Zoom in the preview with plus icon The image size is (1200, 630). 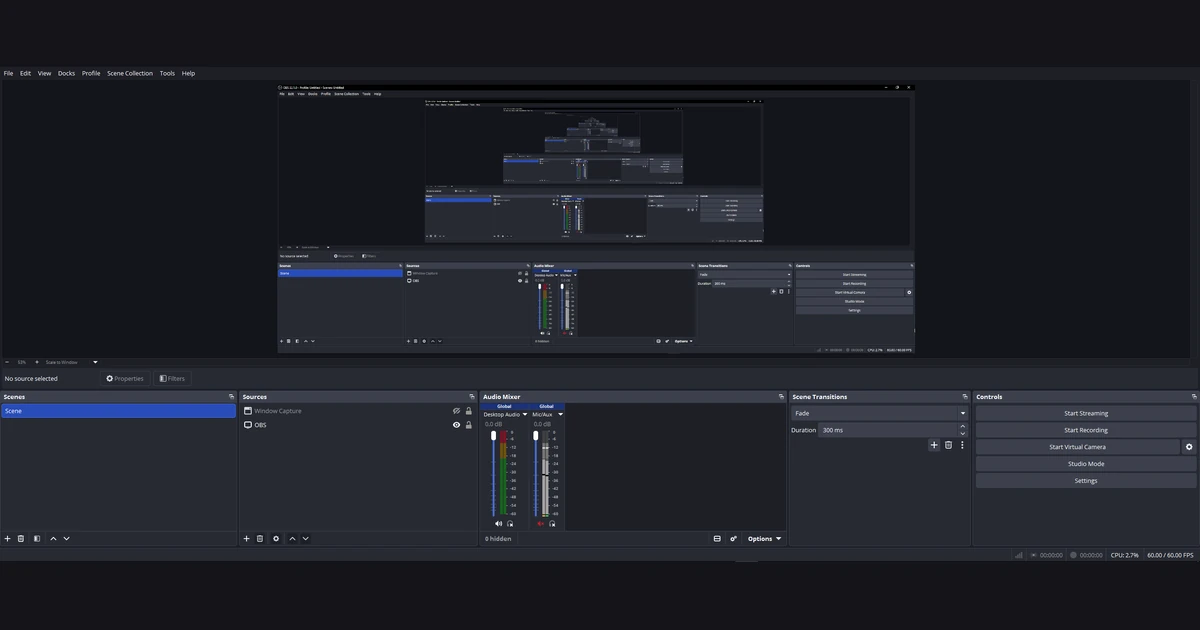pyautogui.click(x=37, y=362)
